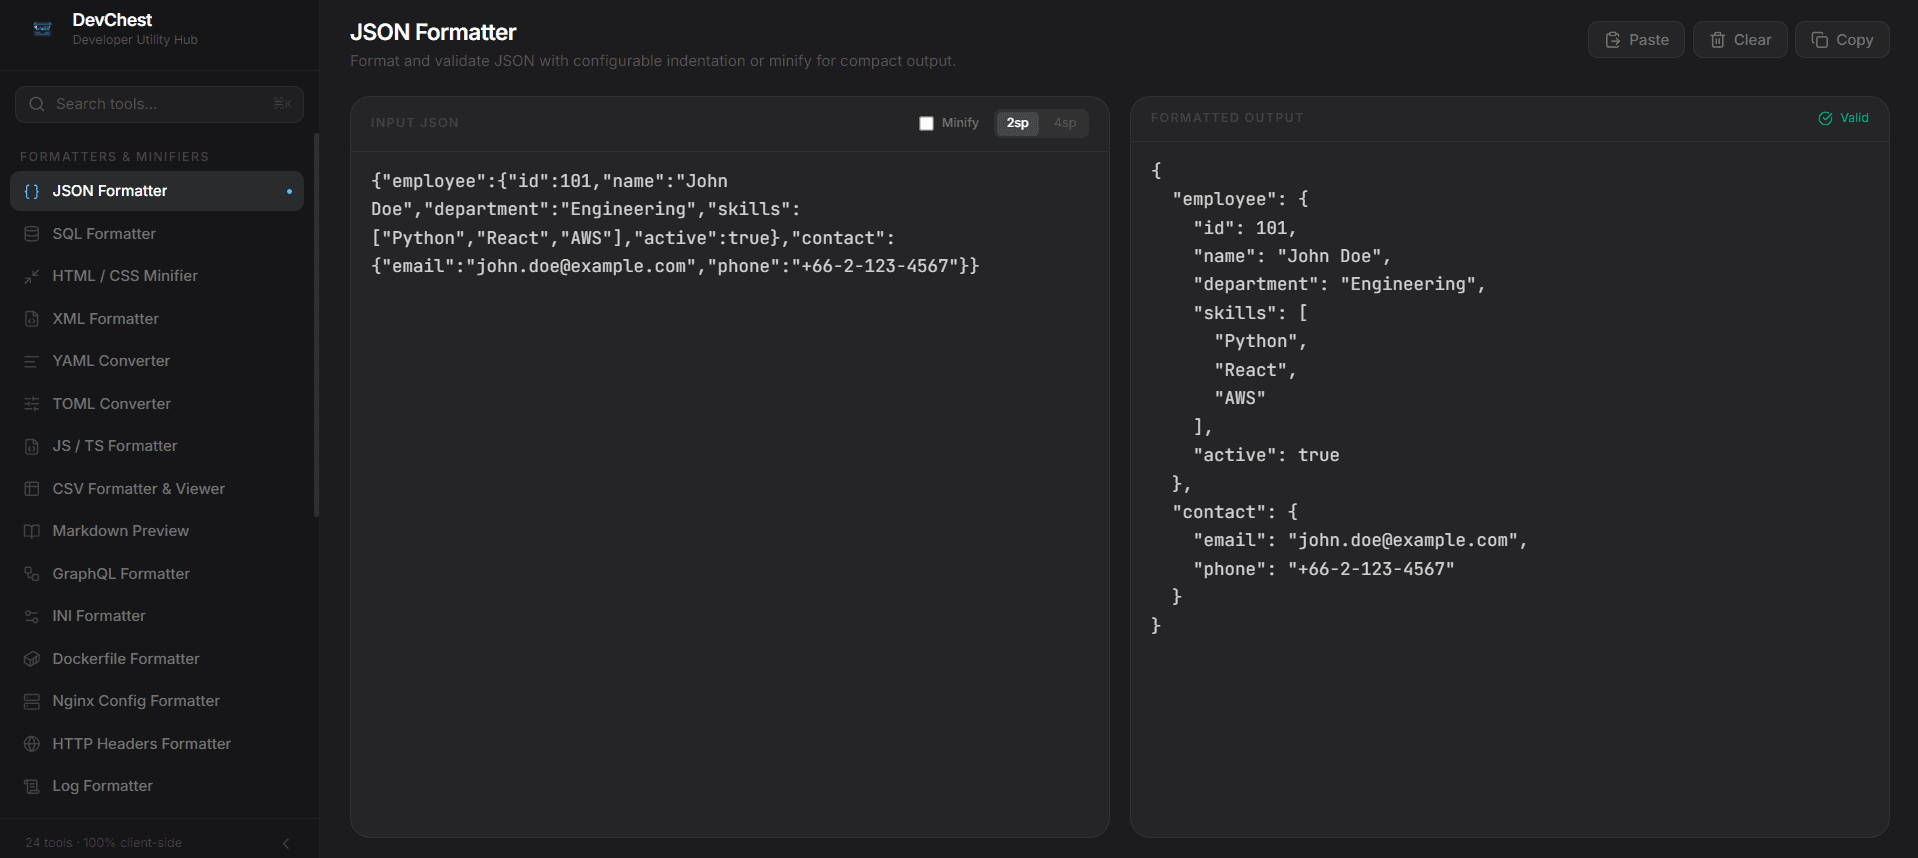Select 2sp indentation option
1918x858 pixels.
(1017, 123)
